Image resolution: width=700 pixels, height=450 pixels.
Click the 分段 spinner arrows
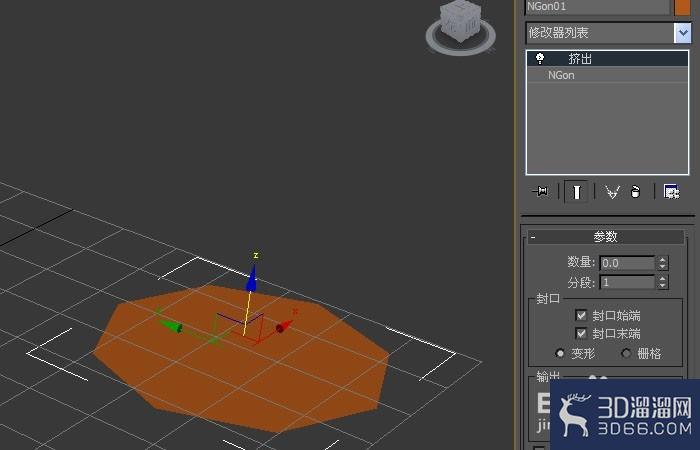pos(662,282)
